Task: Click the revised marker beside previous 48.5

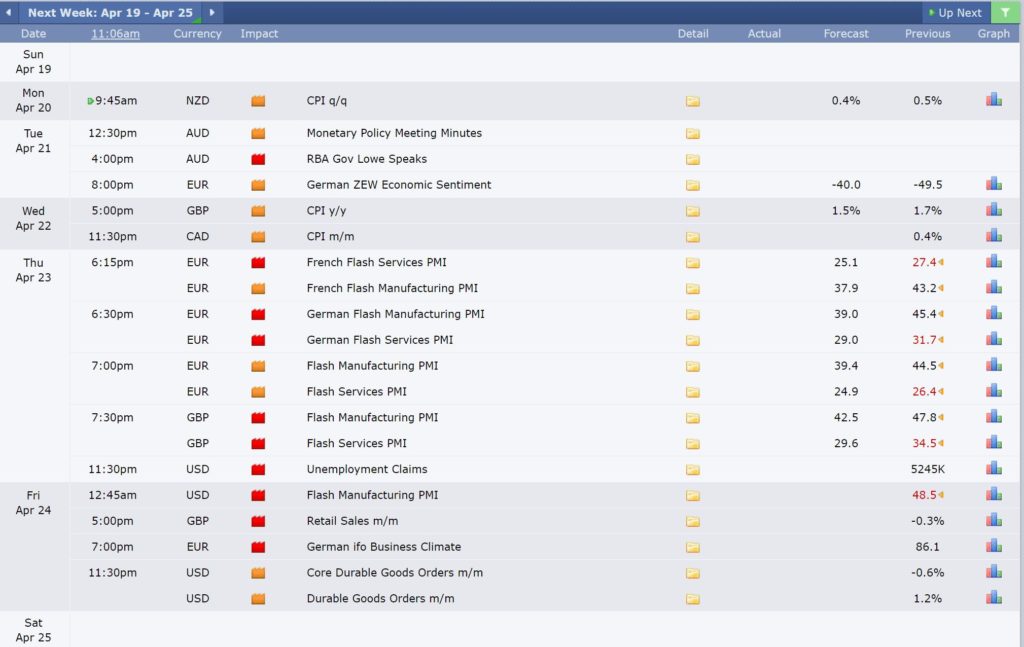Action: pyautogui.click(x=941, y=495)
